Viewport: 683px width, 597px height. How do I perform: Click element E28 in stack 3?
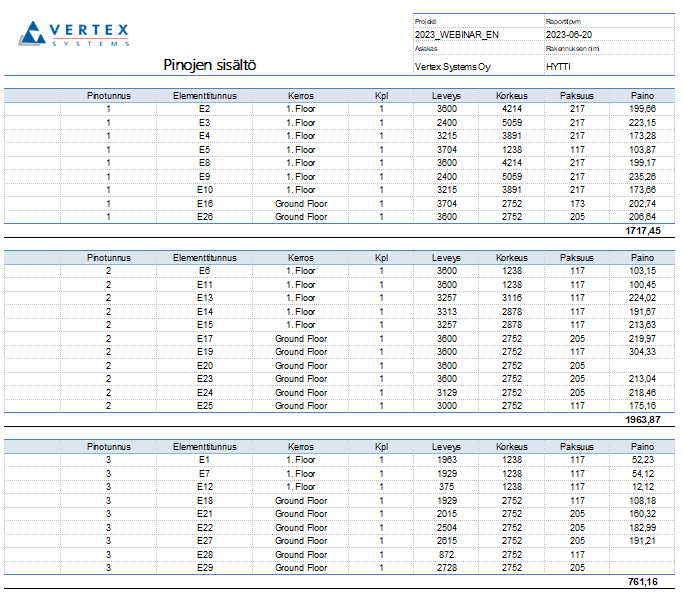coord(205,554)
